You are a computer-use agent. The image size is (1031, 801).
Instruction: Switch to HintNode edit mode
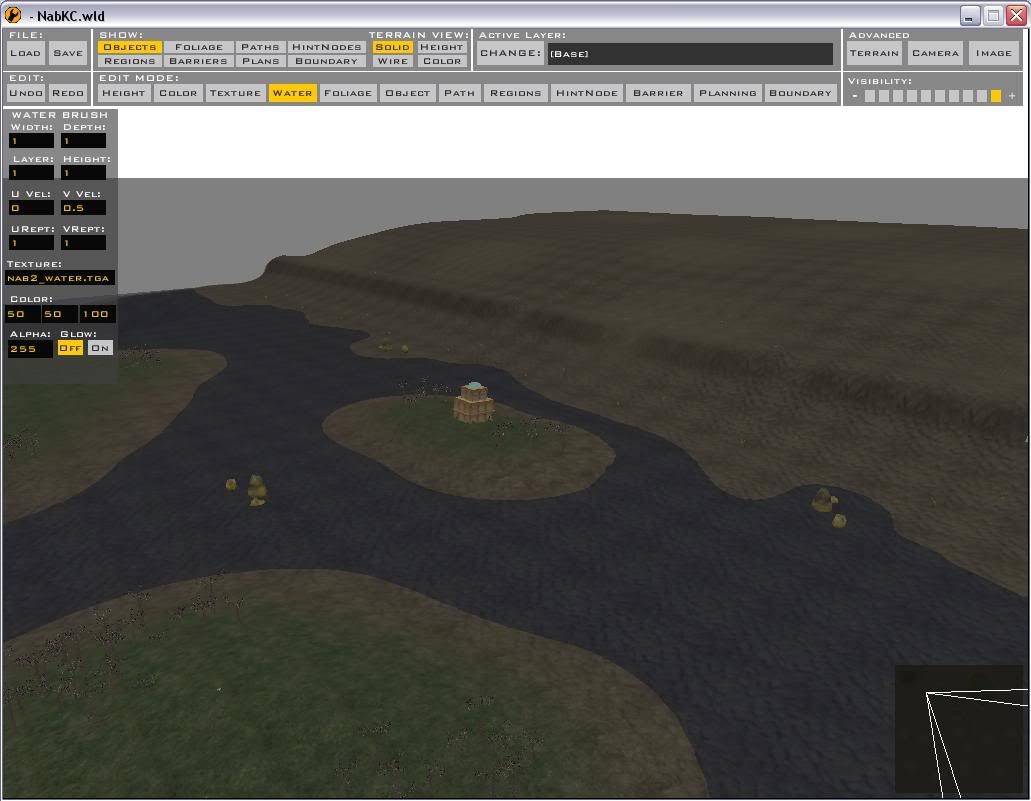click(587, 93)
